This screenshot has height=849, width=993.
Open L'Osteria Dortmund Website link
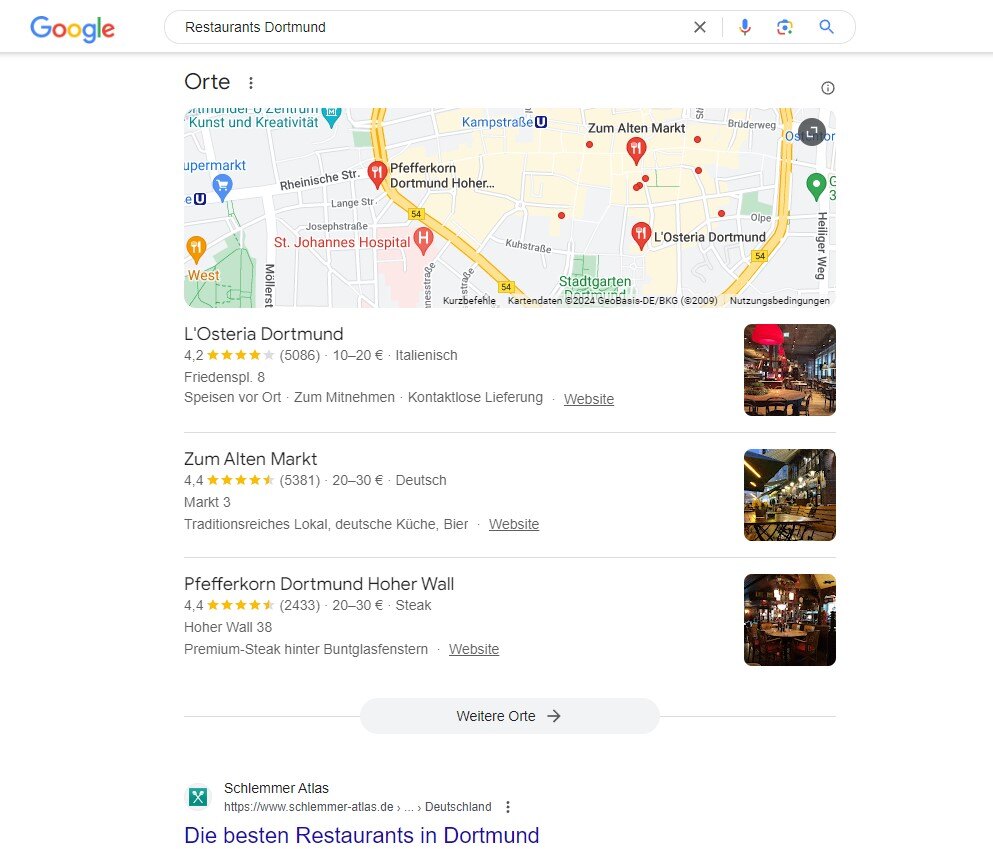[589, 399]
